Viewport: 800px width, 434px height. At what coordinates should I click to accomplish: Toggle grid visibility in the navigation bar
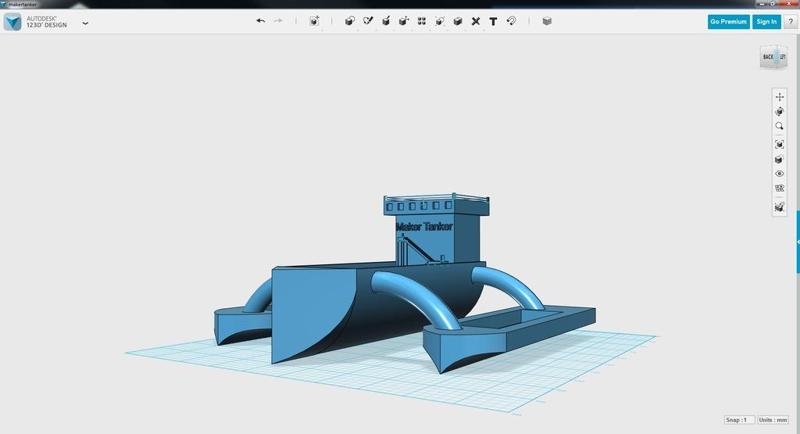coord(779,188)
